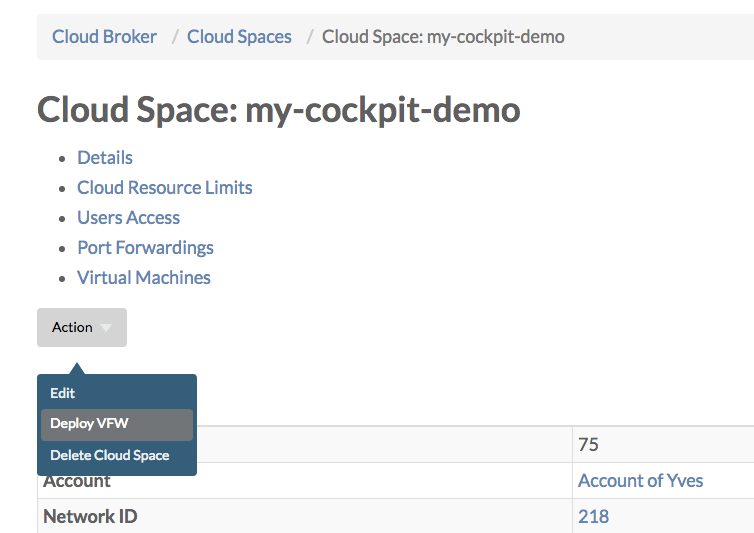Click the 'Network ID' row label
This screenshot has height=533, width=754.
(x=90, y=516)
